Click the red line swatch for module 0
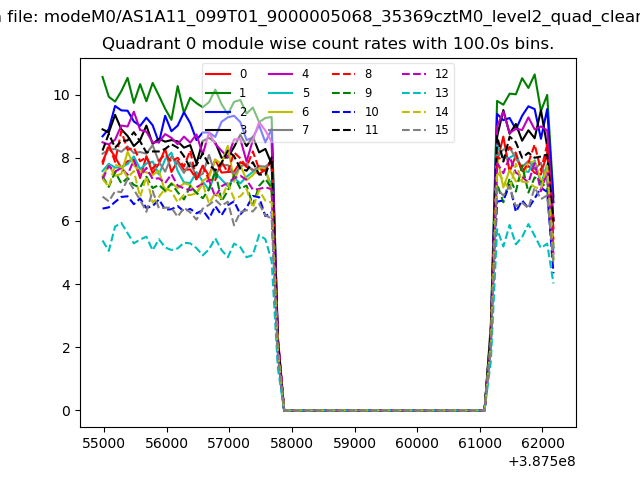The image size is (640, 480). 219,74
